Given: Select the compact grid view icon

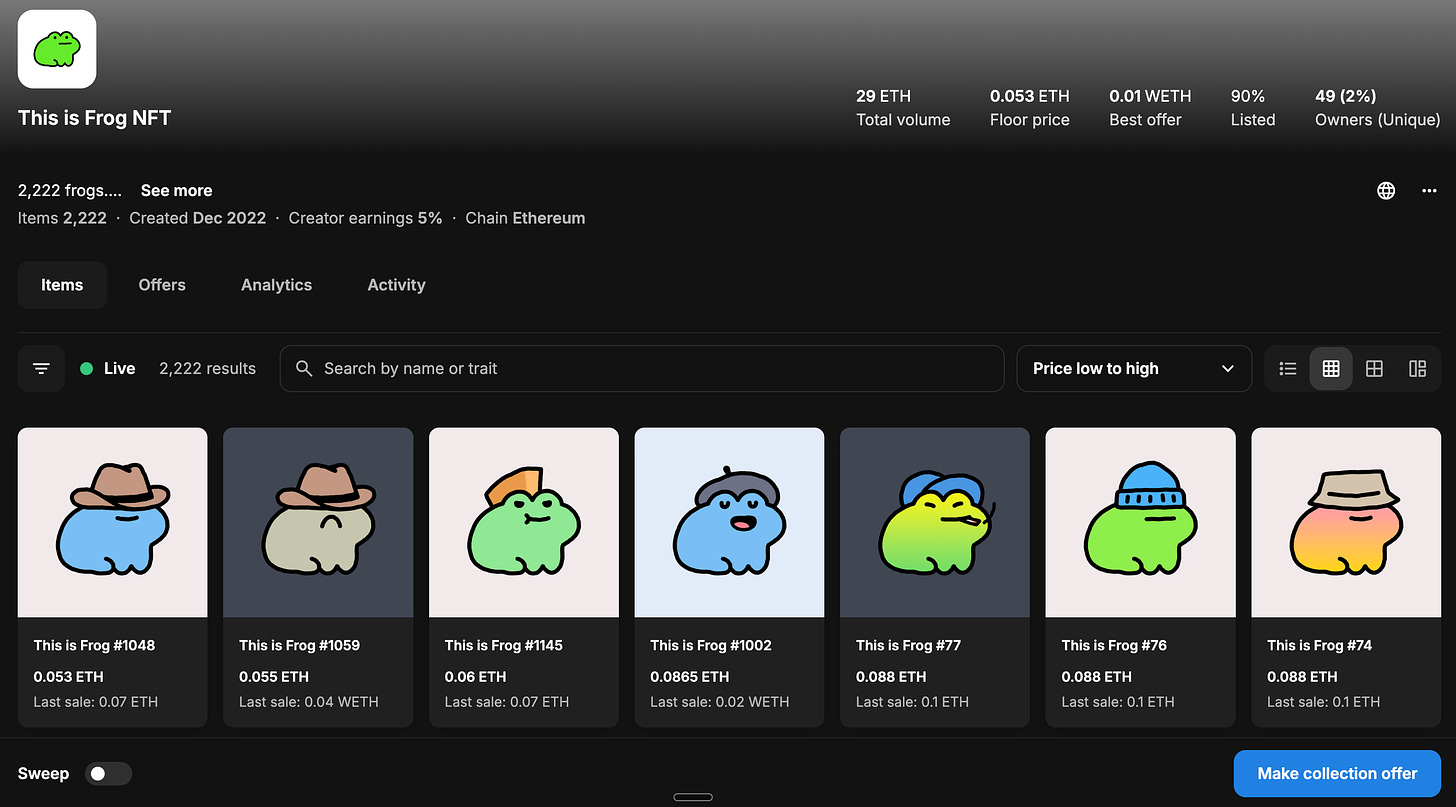Looking at the screenshot, I should pyautogui.click(x=1331, y=368).
